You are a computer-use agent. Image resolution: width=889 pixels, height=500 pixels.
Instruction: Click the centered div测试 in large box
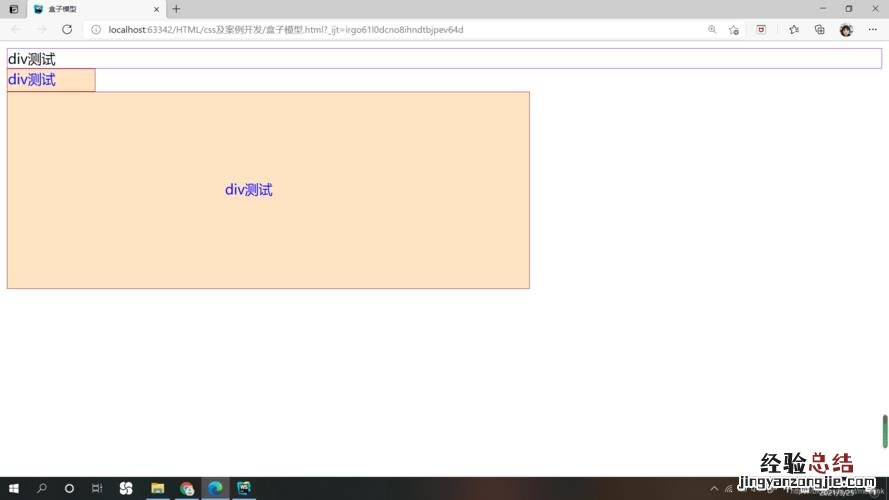248,189
